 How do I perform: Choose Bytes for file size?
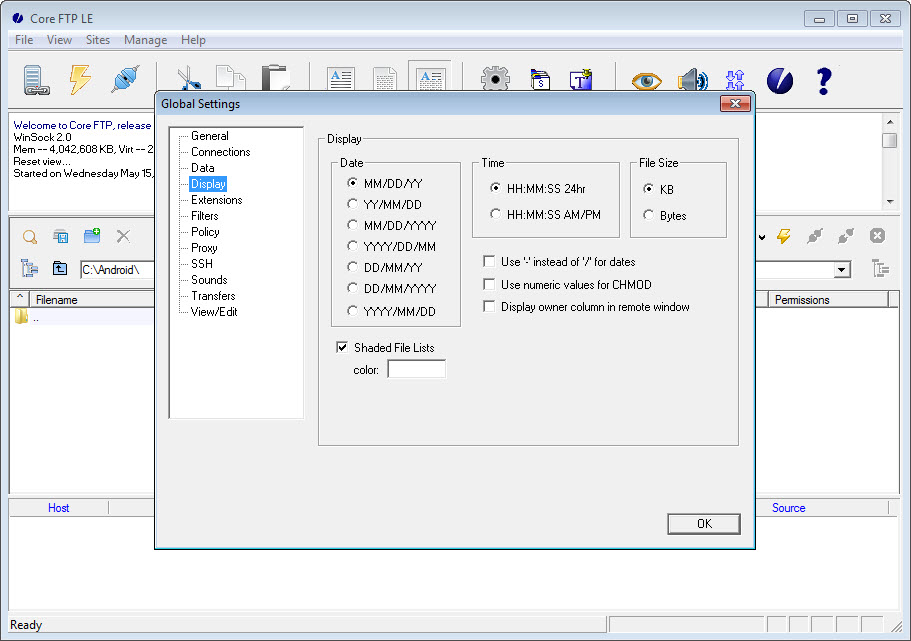(x=665, y=216)
